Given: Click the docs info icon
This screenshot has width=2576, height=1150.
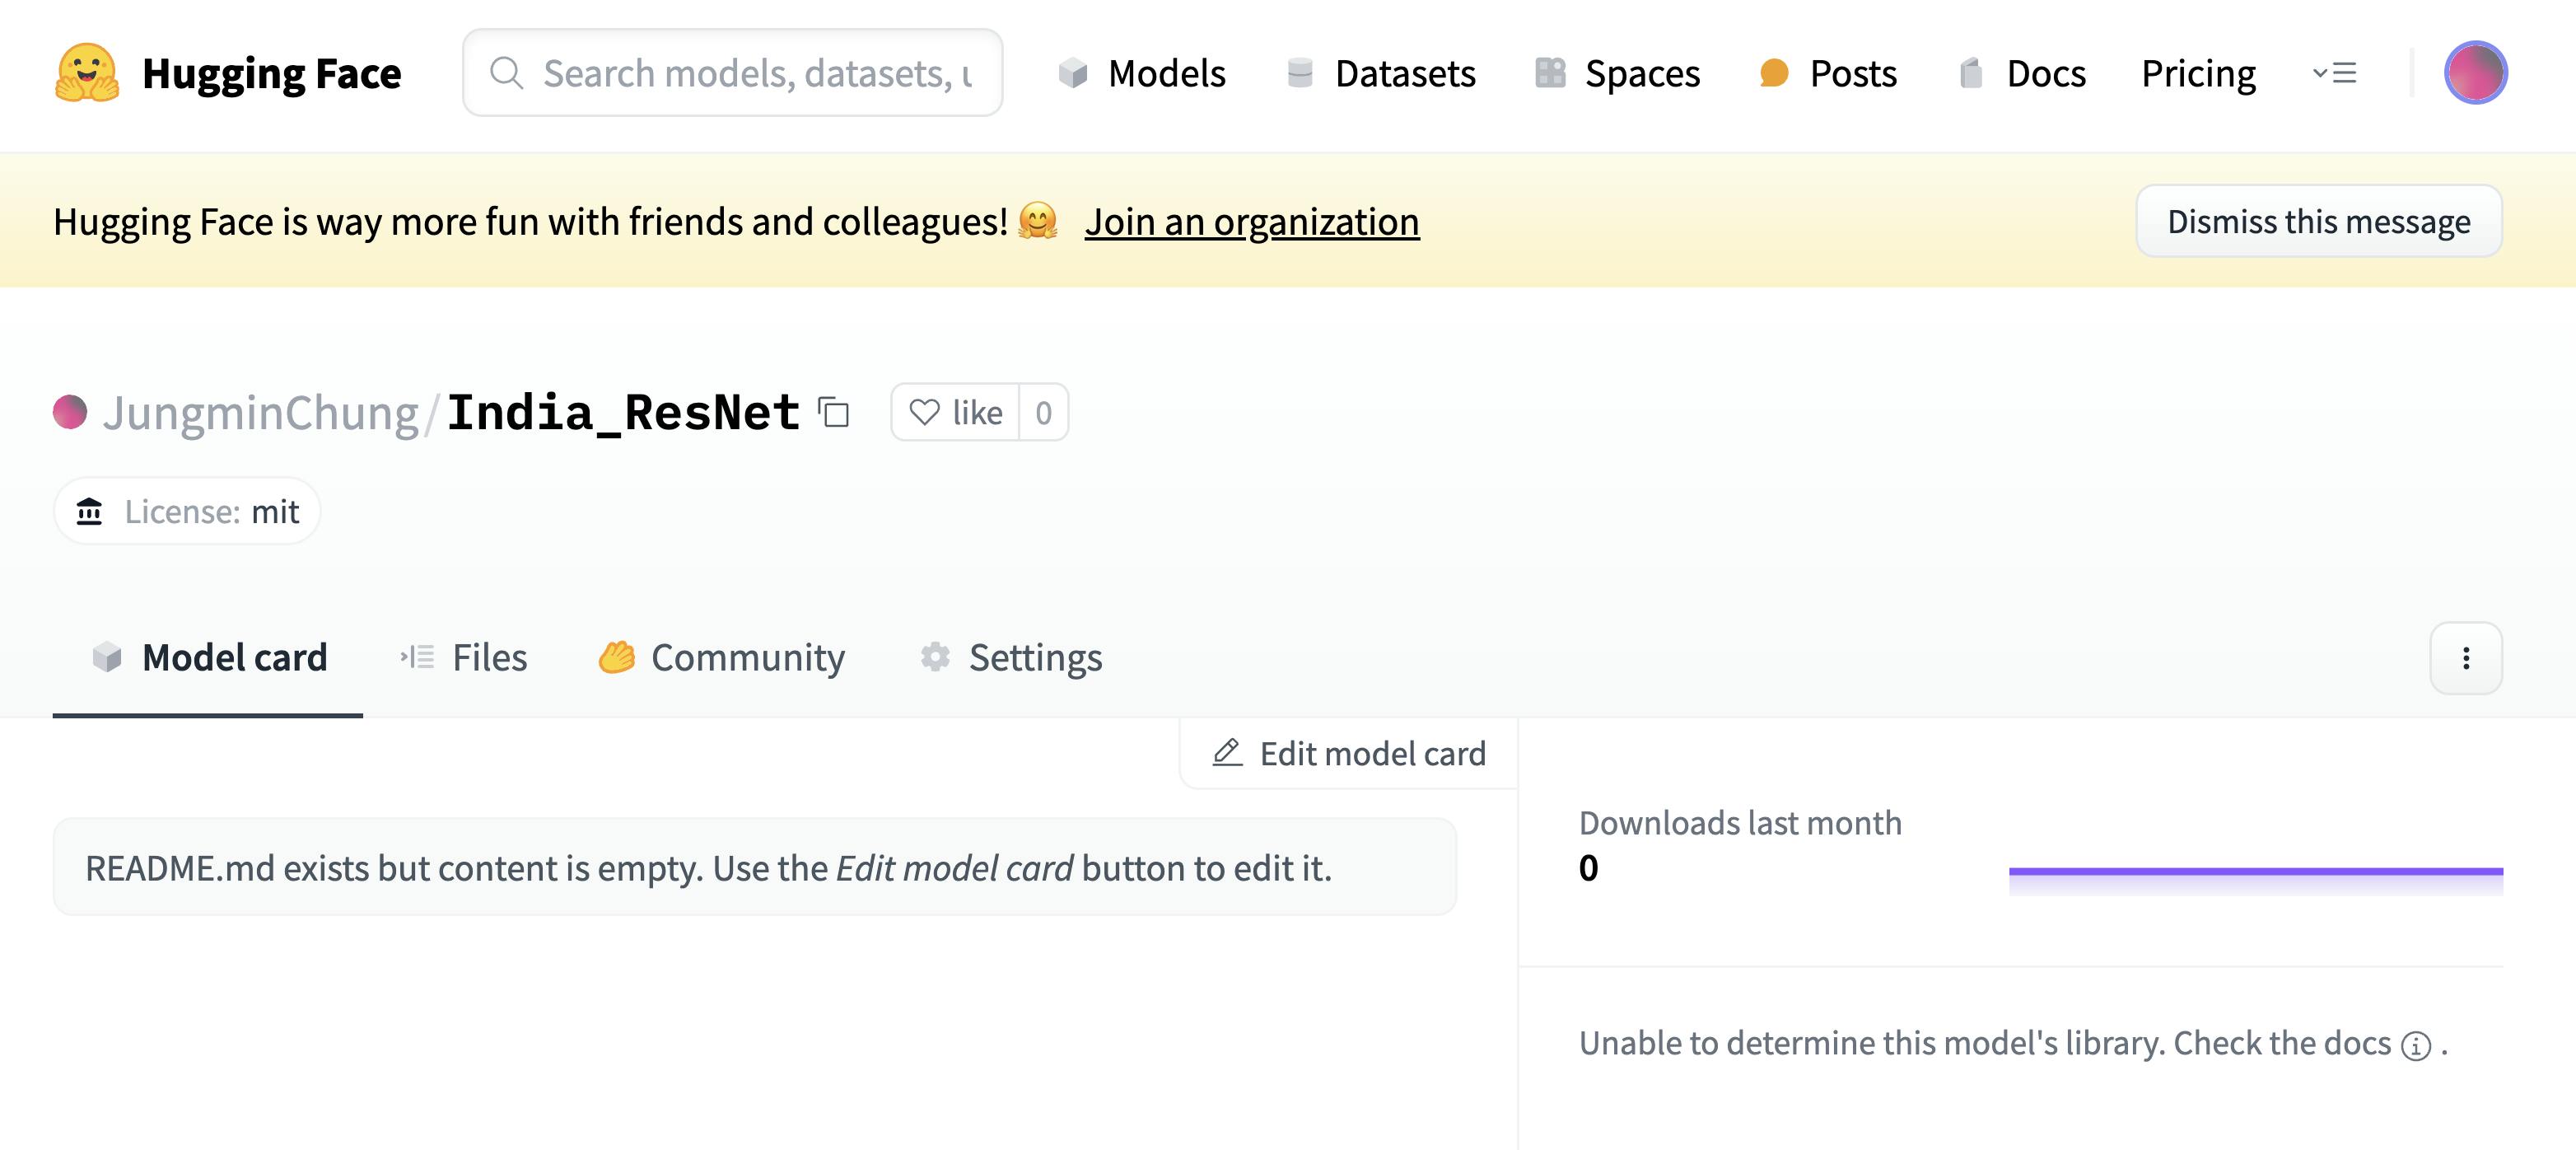Looking at the screenshot, I should pyautogui.click(x=2416, y=1045).
